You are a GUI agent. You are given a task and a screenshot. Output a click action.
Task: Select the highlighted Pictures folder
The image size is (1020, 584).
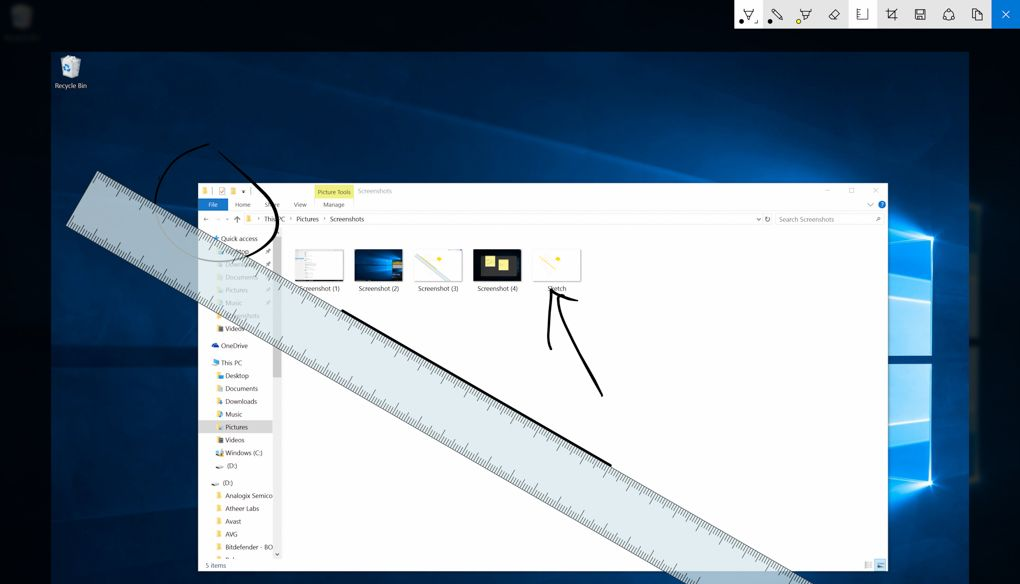tap(235, 427)
